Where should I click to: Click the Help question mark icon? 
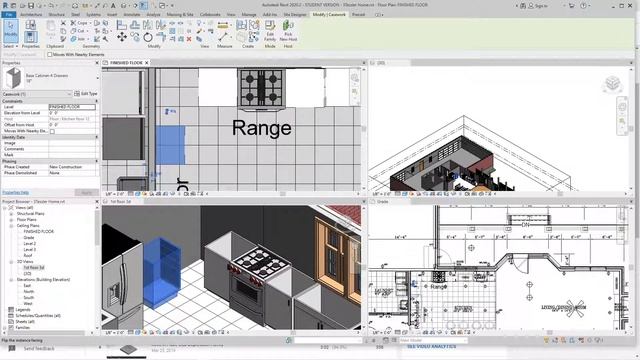point(584,6)
